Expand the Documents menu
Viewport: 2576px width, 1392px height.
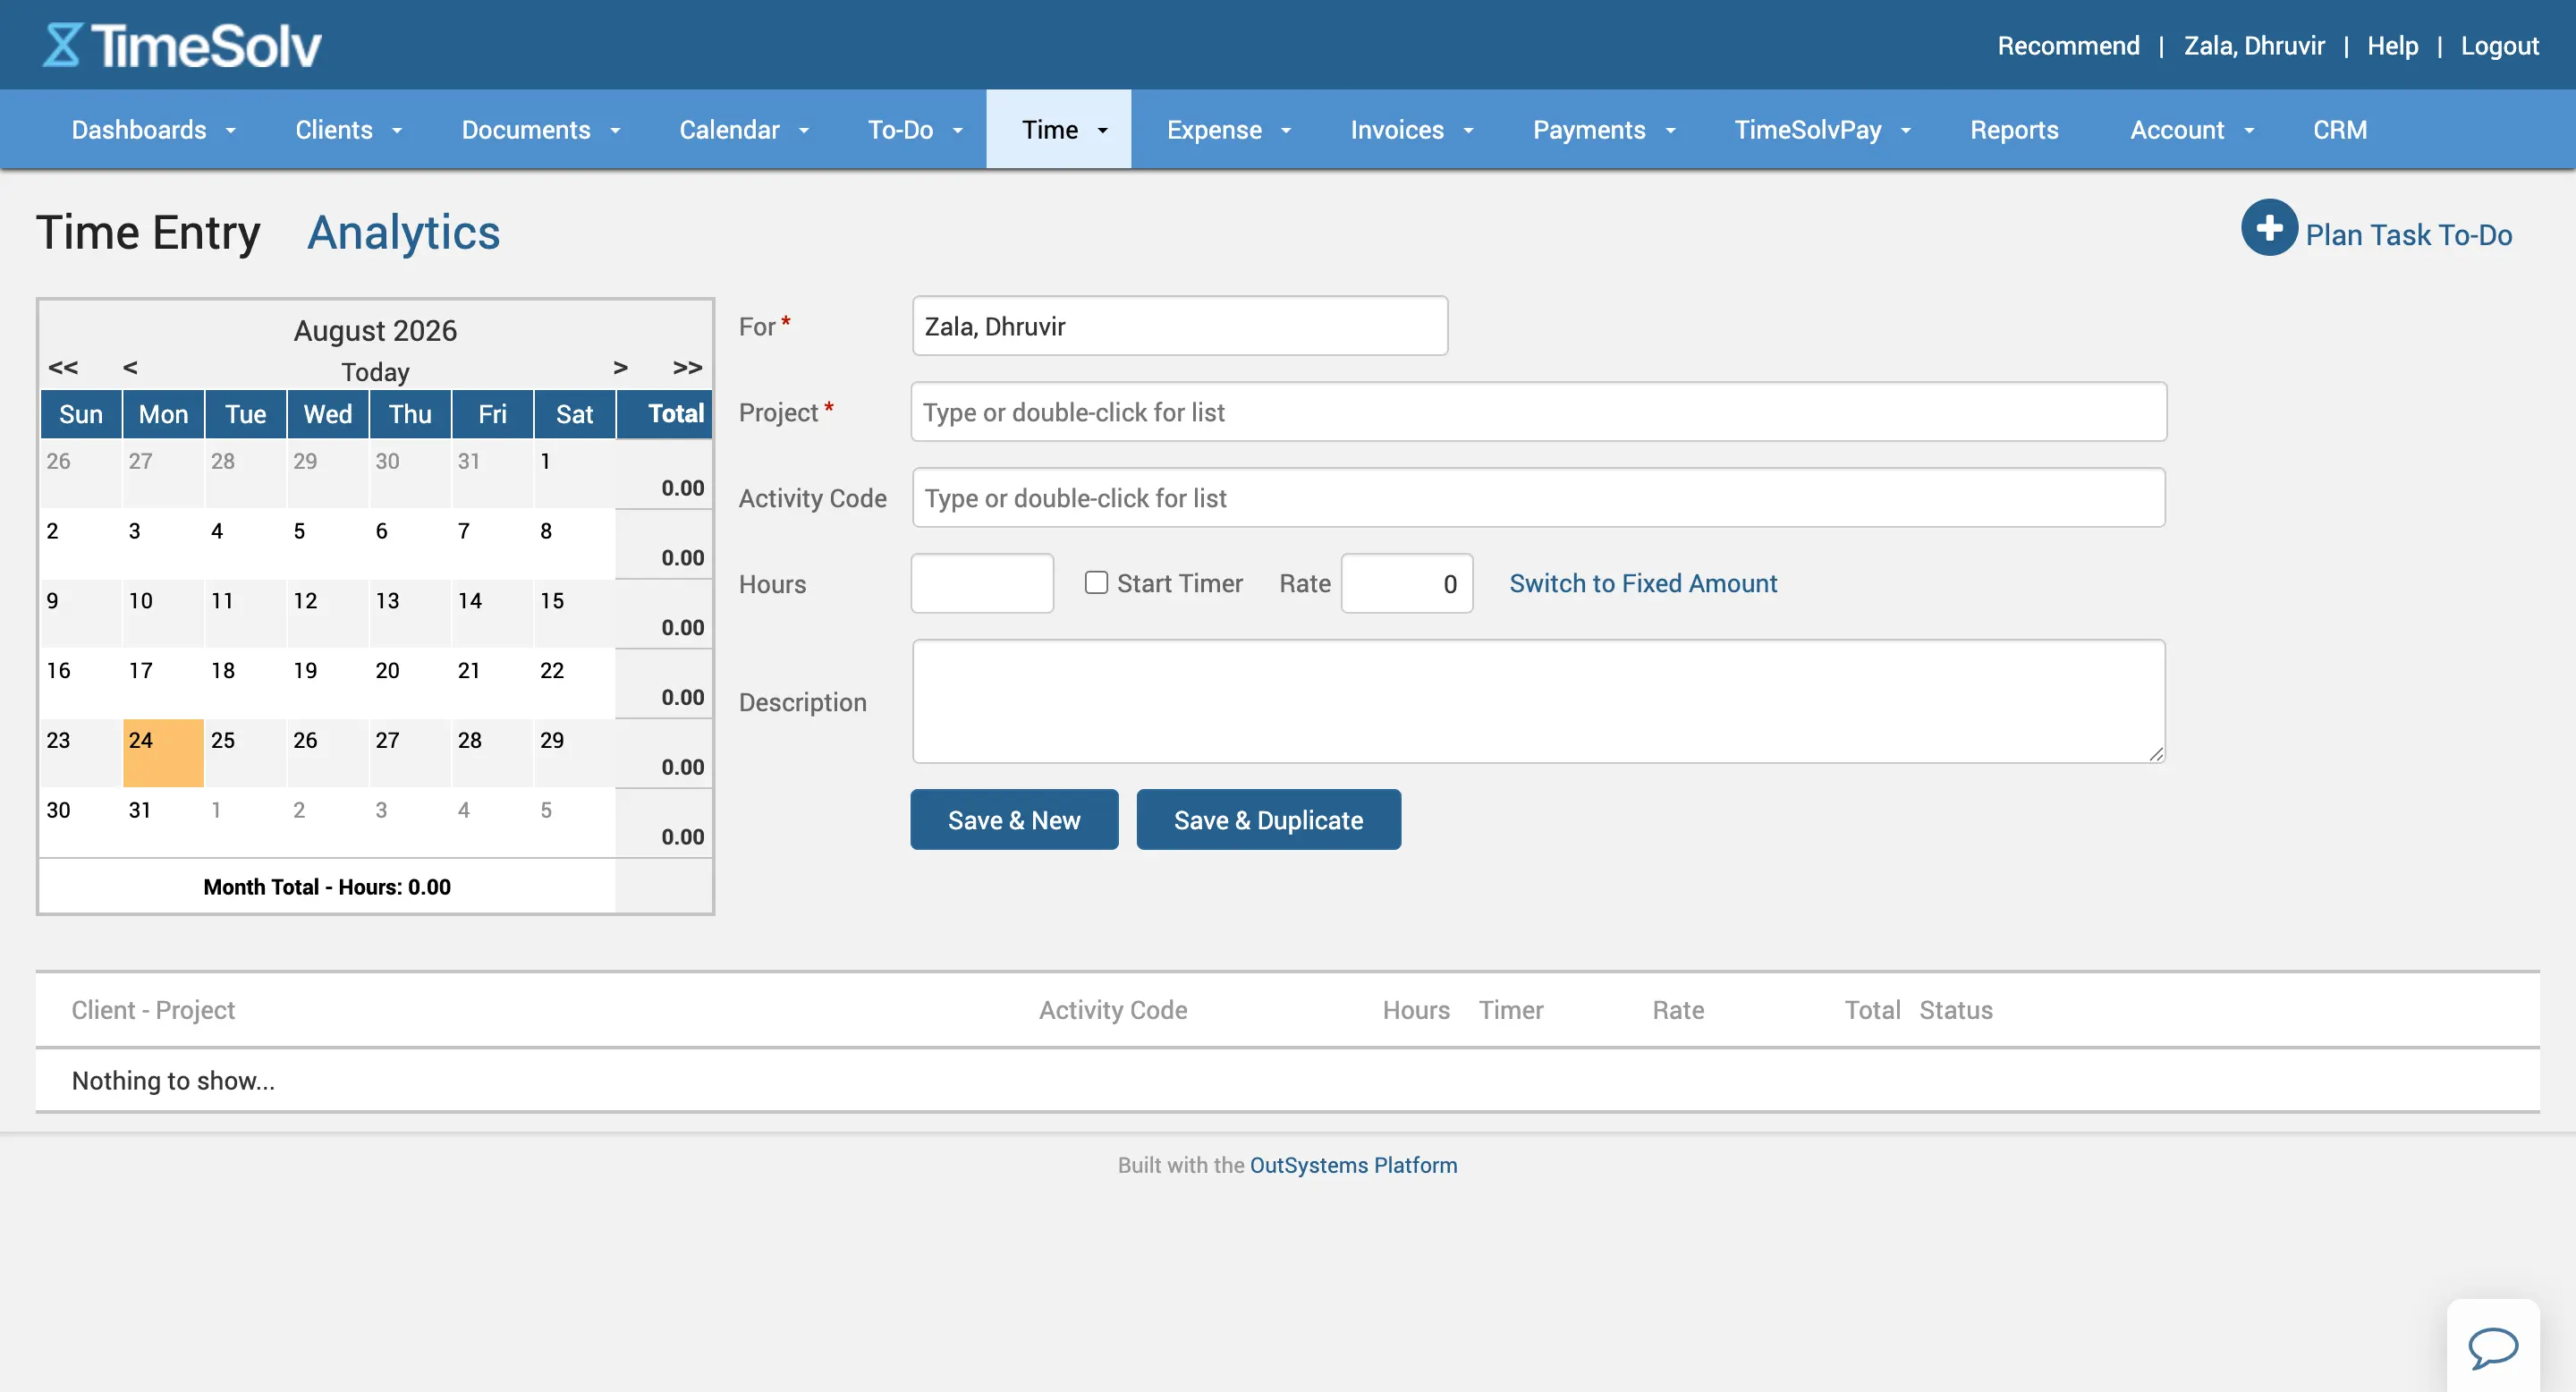point(541,130)
